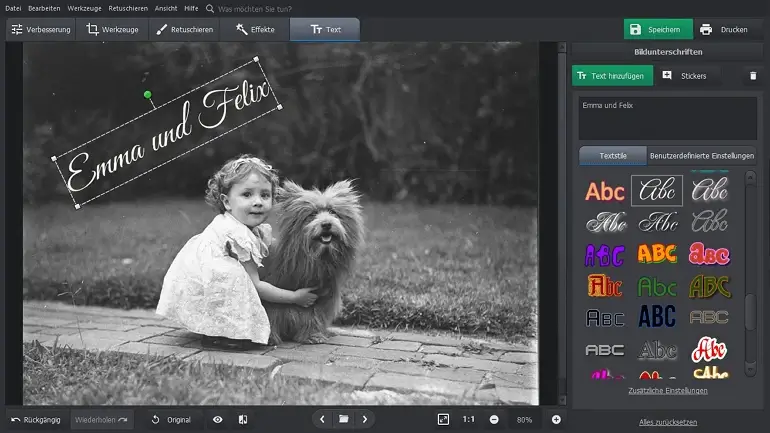Zoom out with minus icon
Image resolution: width=770 pixels, height=433 pixels.
494,420
